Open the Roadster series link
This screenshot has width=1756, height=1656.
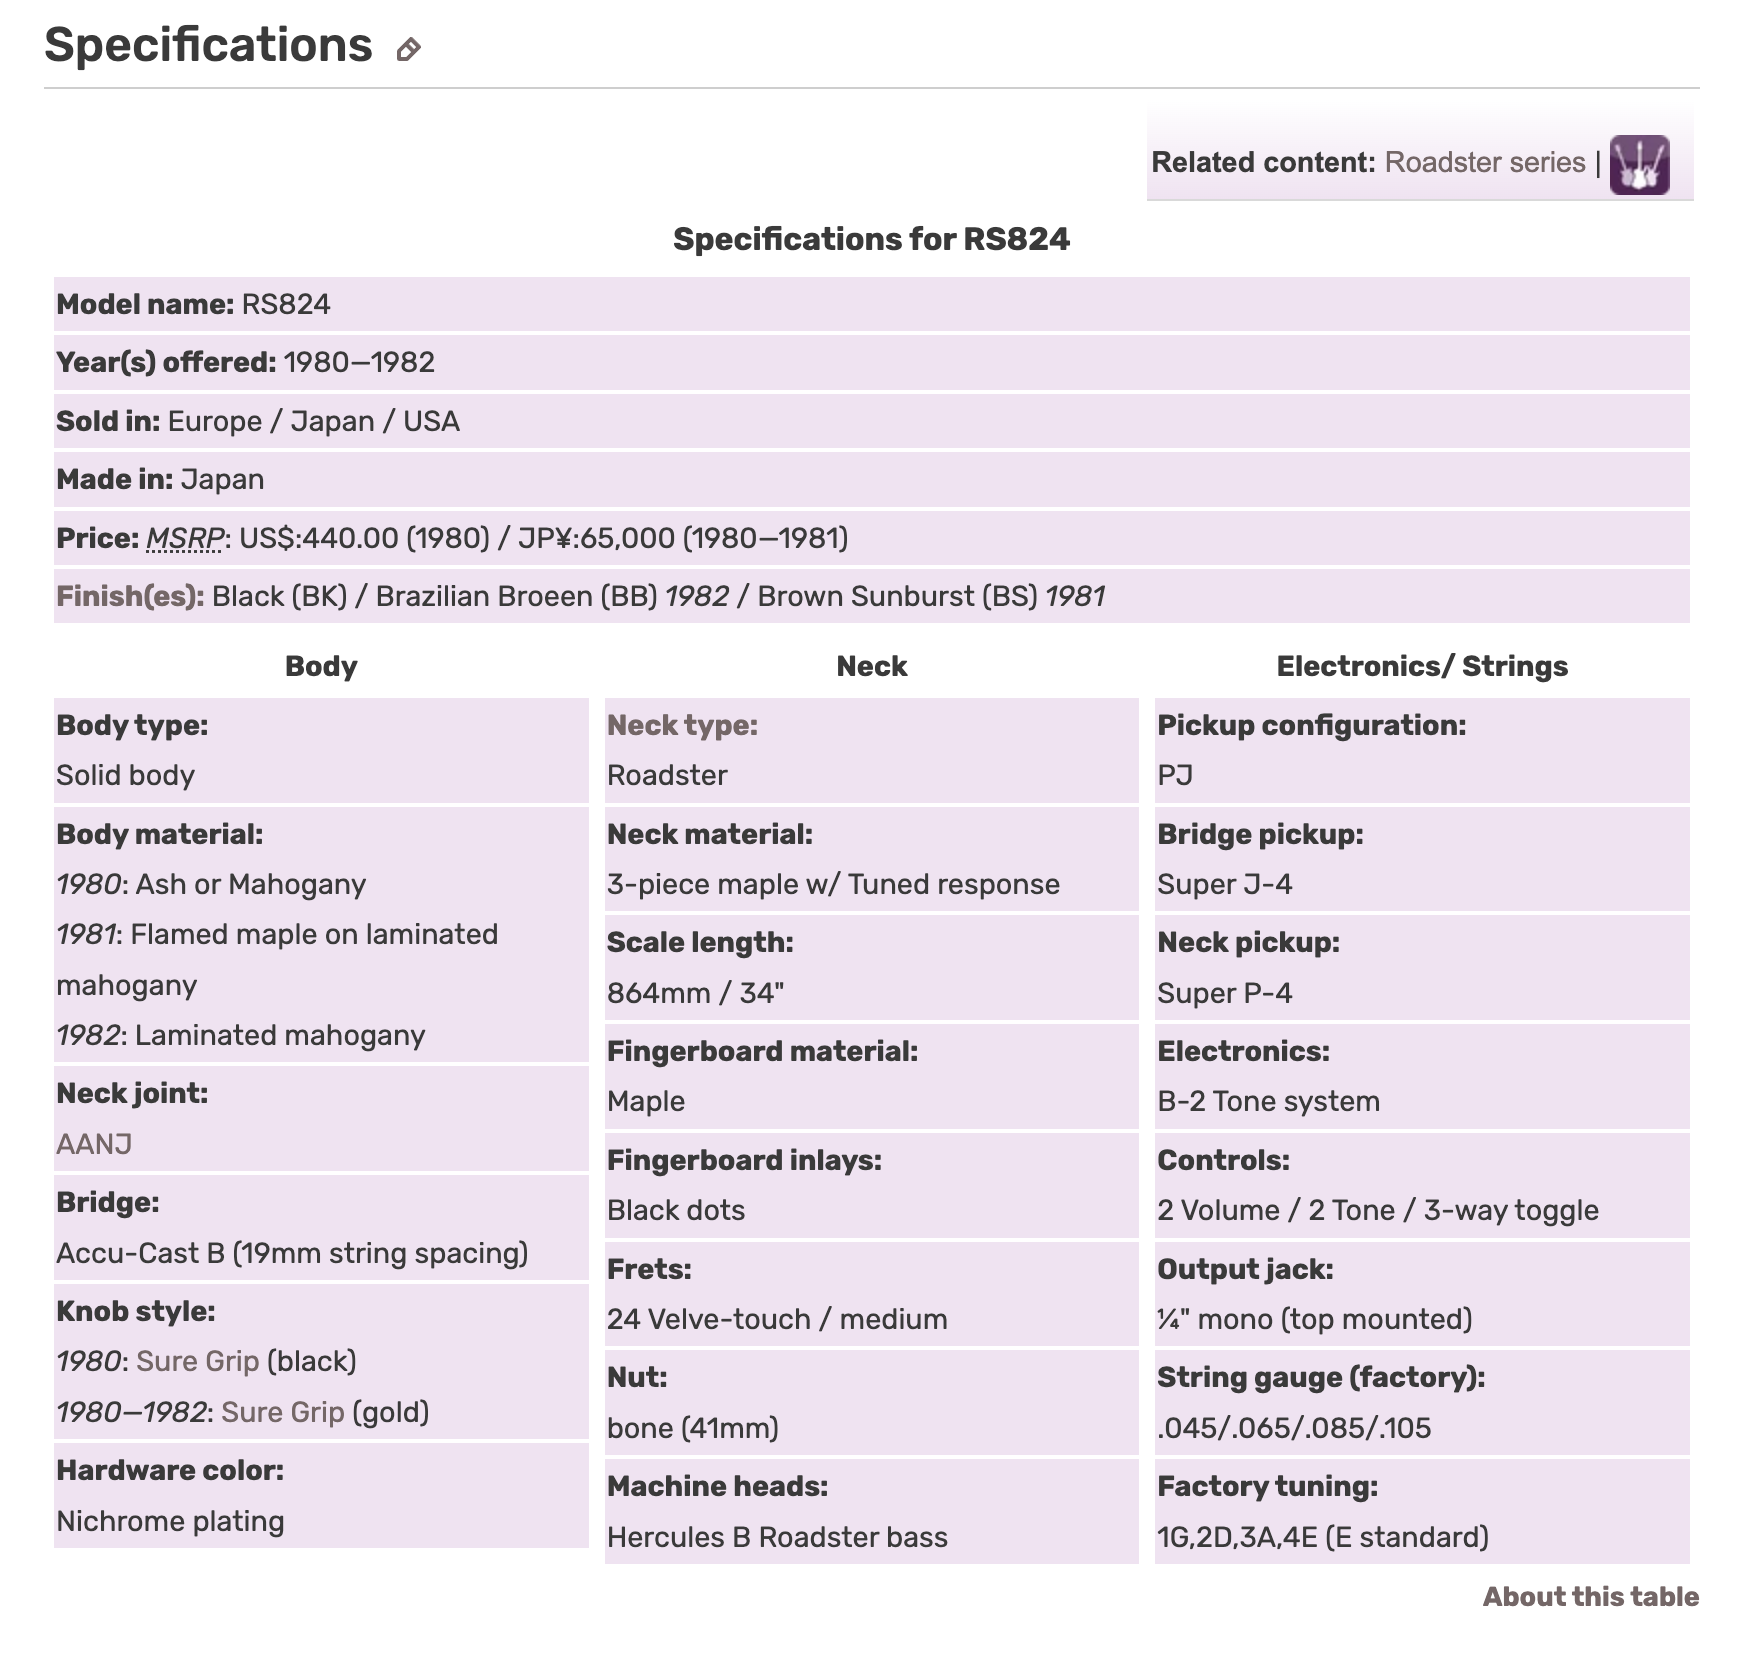click(1484, 162)
